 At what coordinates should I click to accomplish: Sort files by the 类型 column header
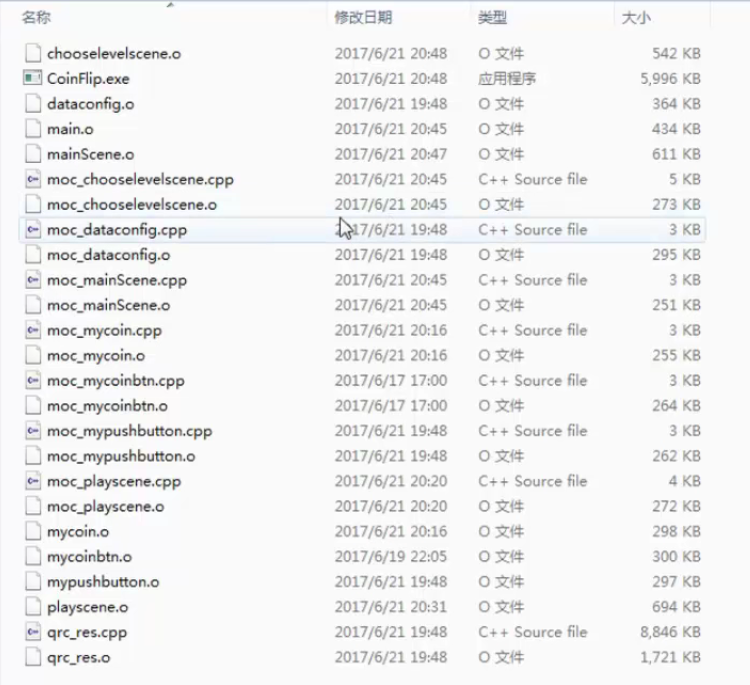tap(492, 18)
